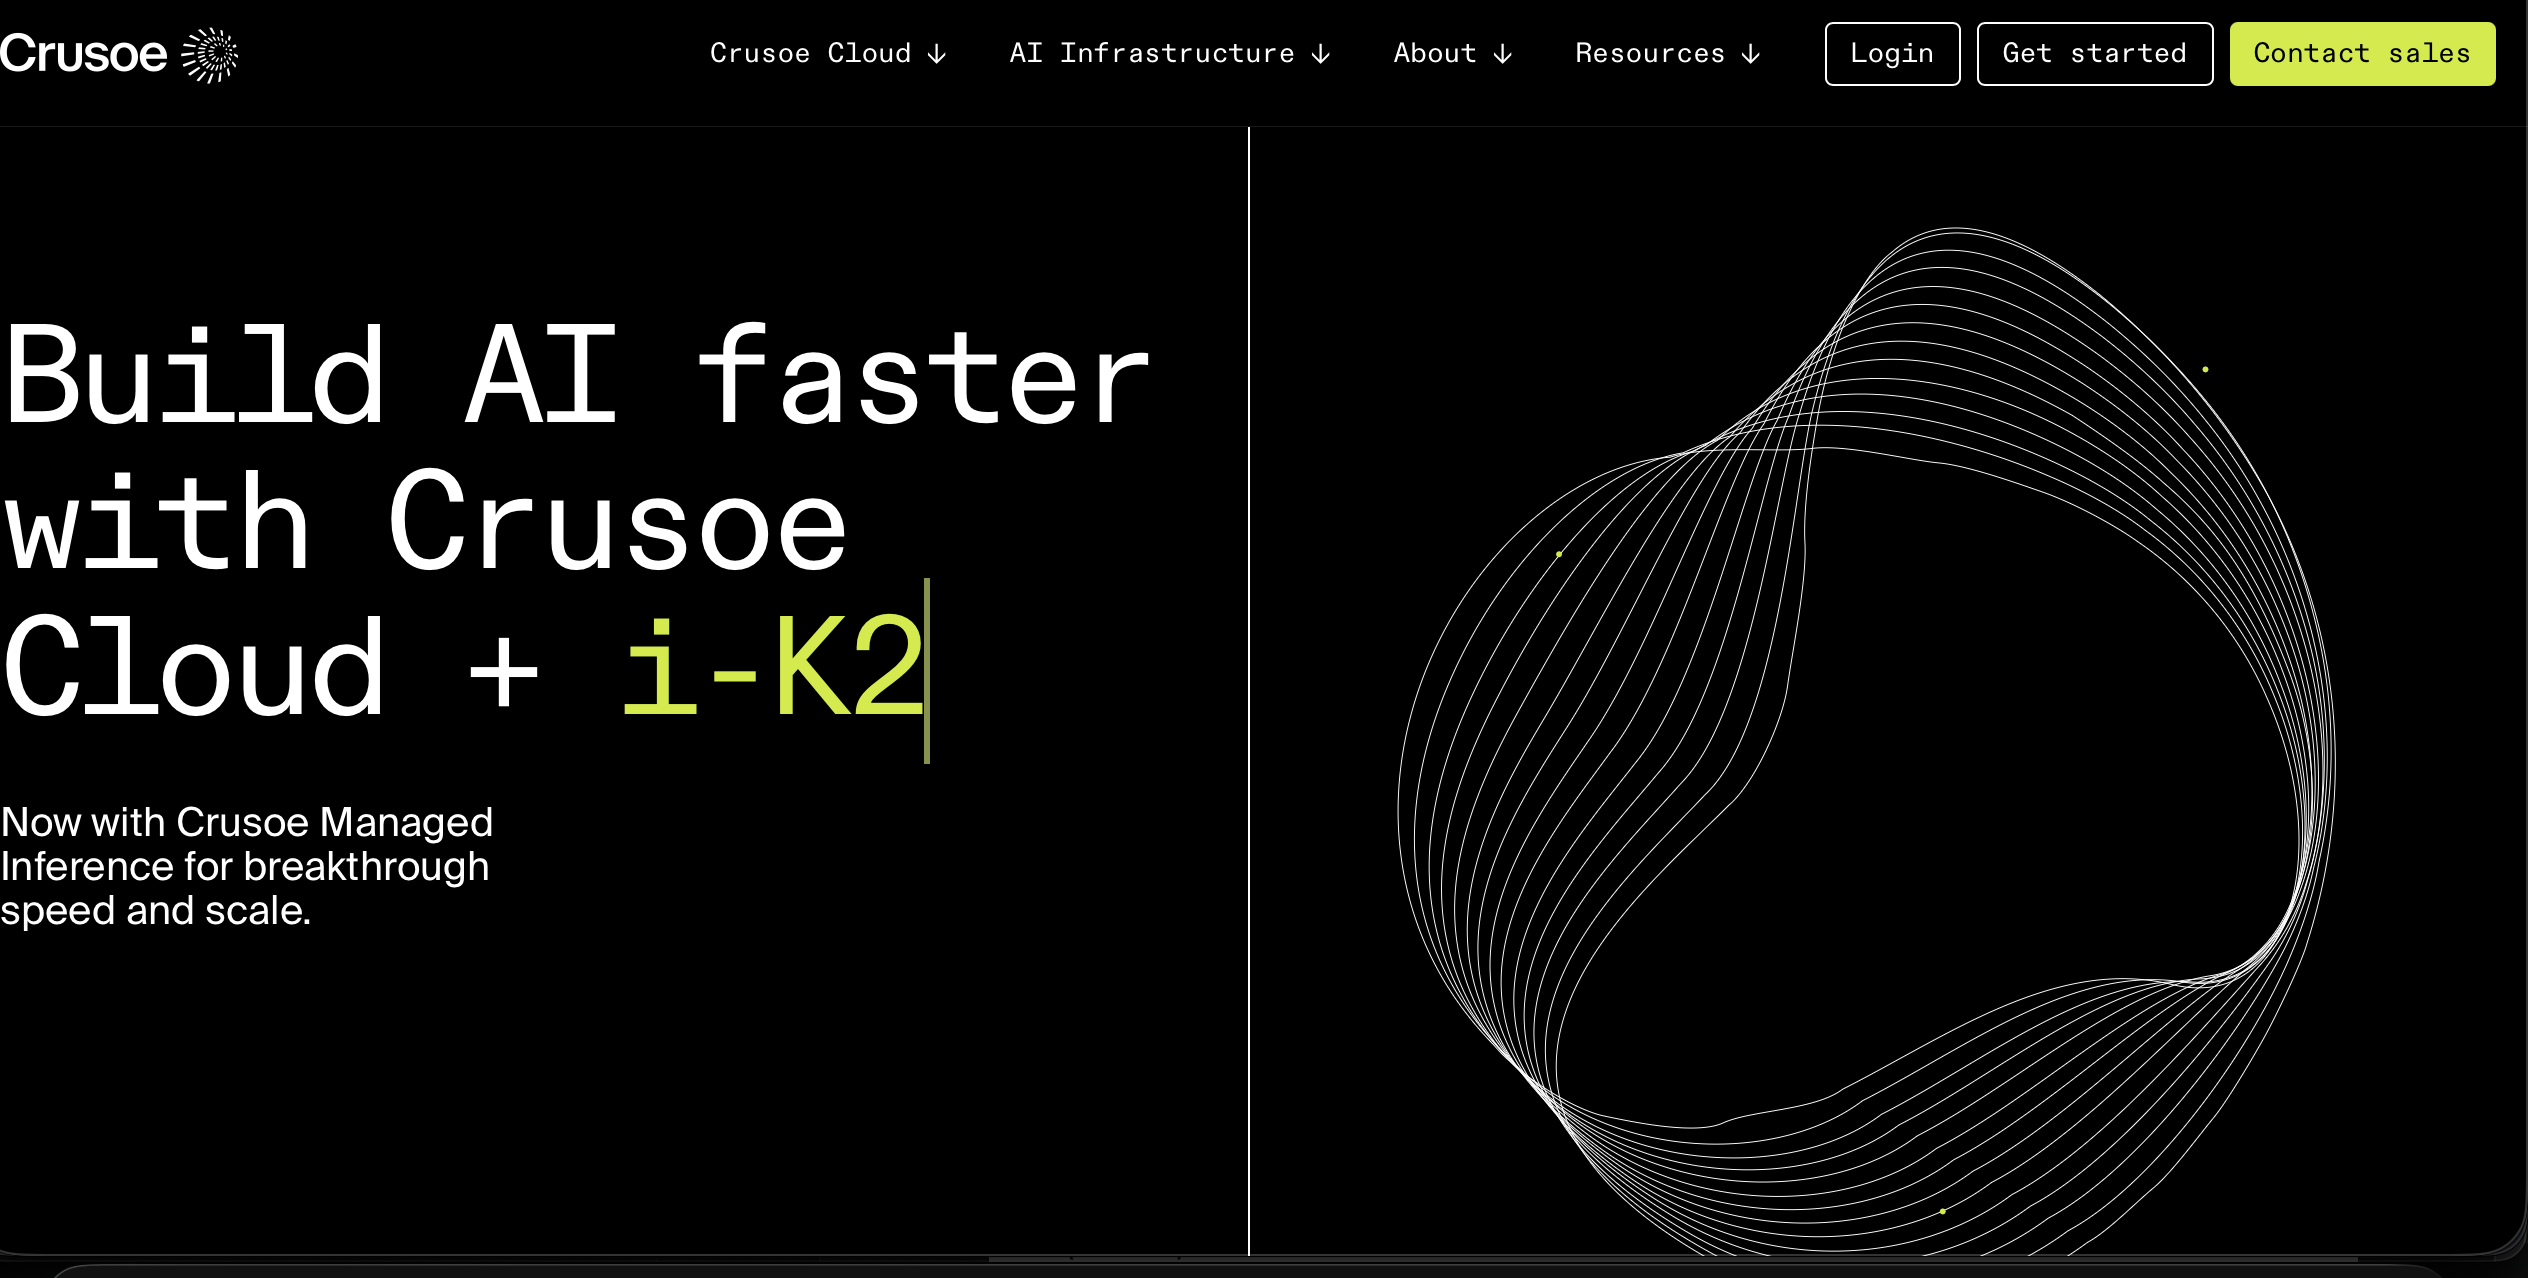Screen dimensions: 2528x1278
Task: Open the About menu
Action: tap(1435, 53)
